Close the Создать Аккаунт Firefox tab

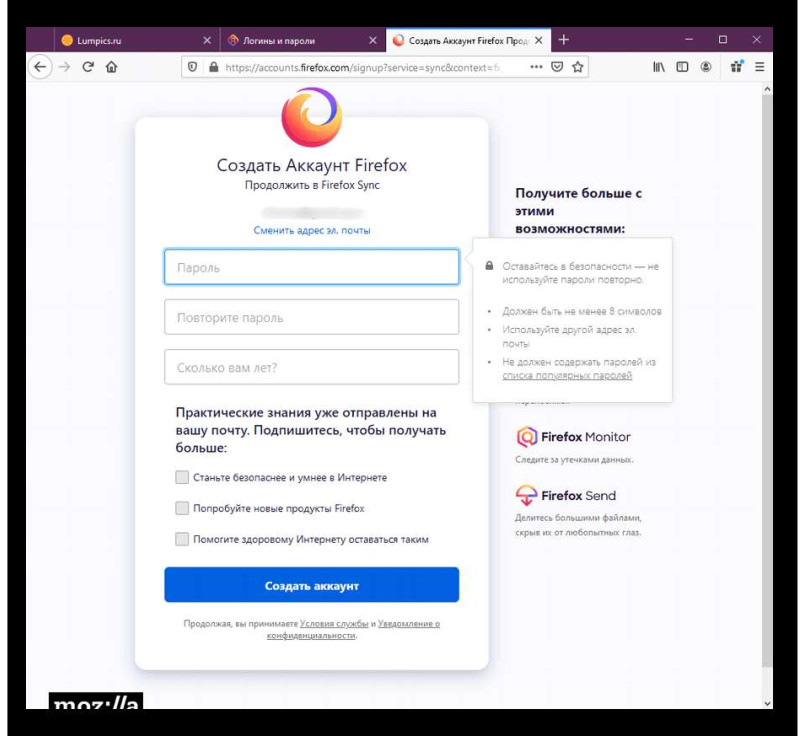coord(538,40)
